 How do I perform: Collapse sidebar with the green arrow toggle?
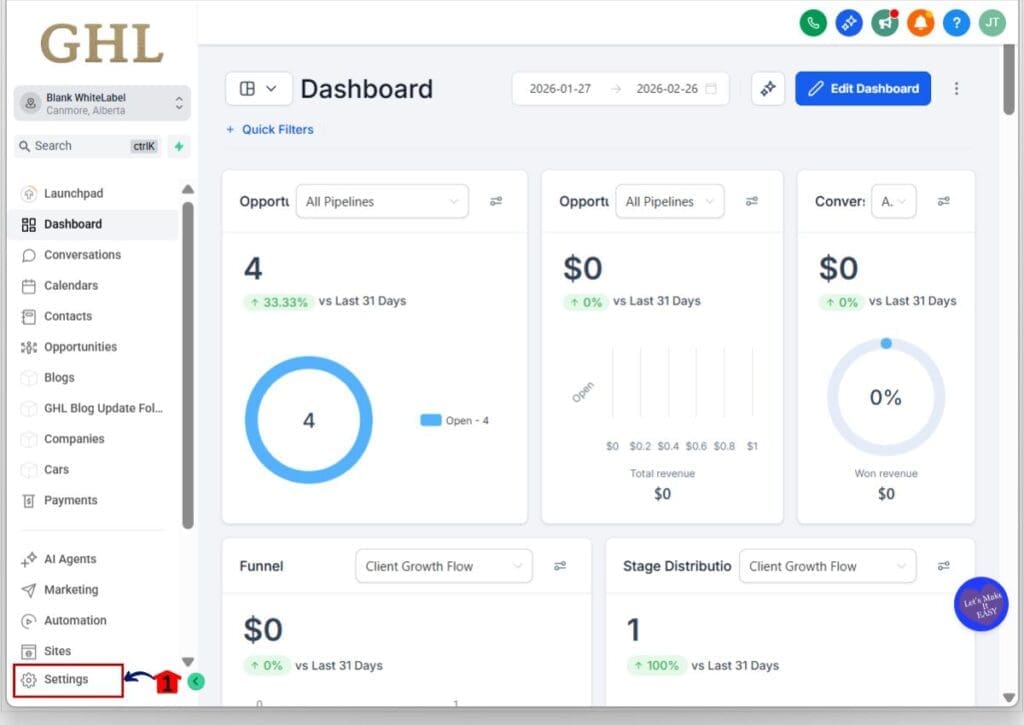tap(196, 681)
